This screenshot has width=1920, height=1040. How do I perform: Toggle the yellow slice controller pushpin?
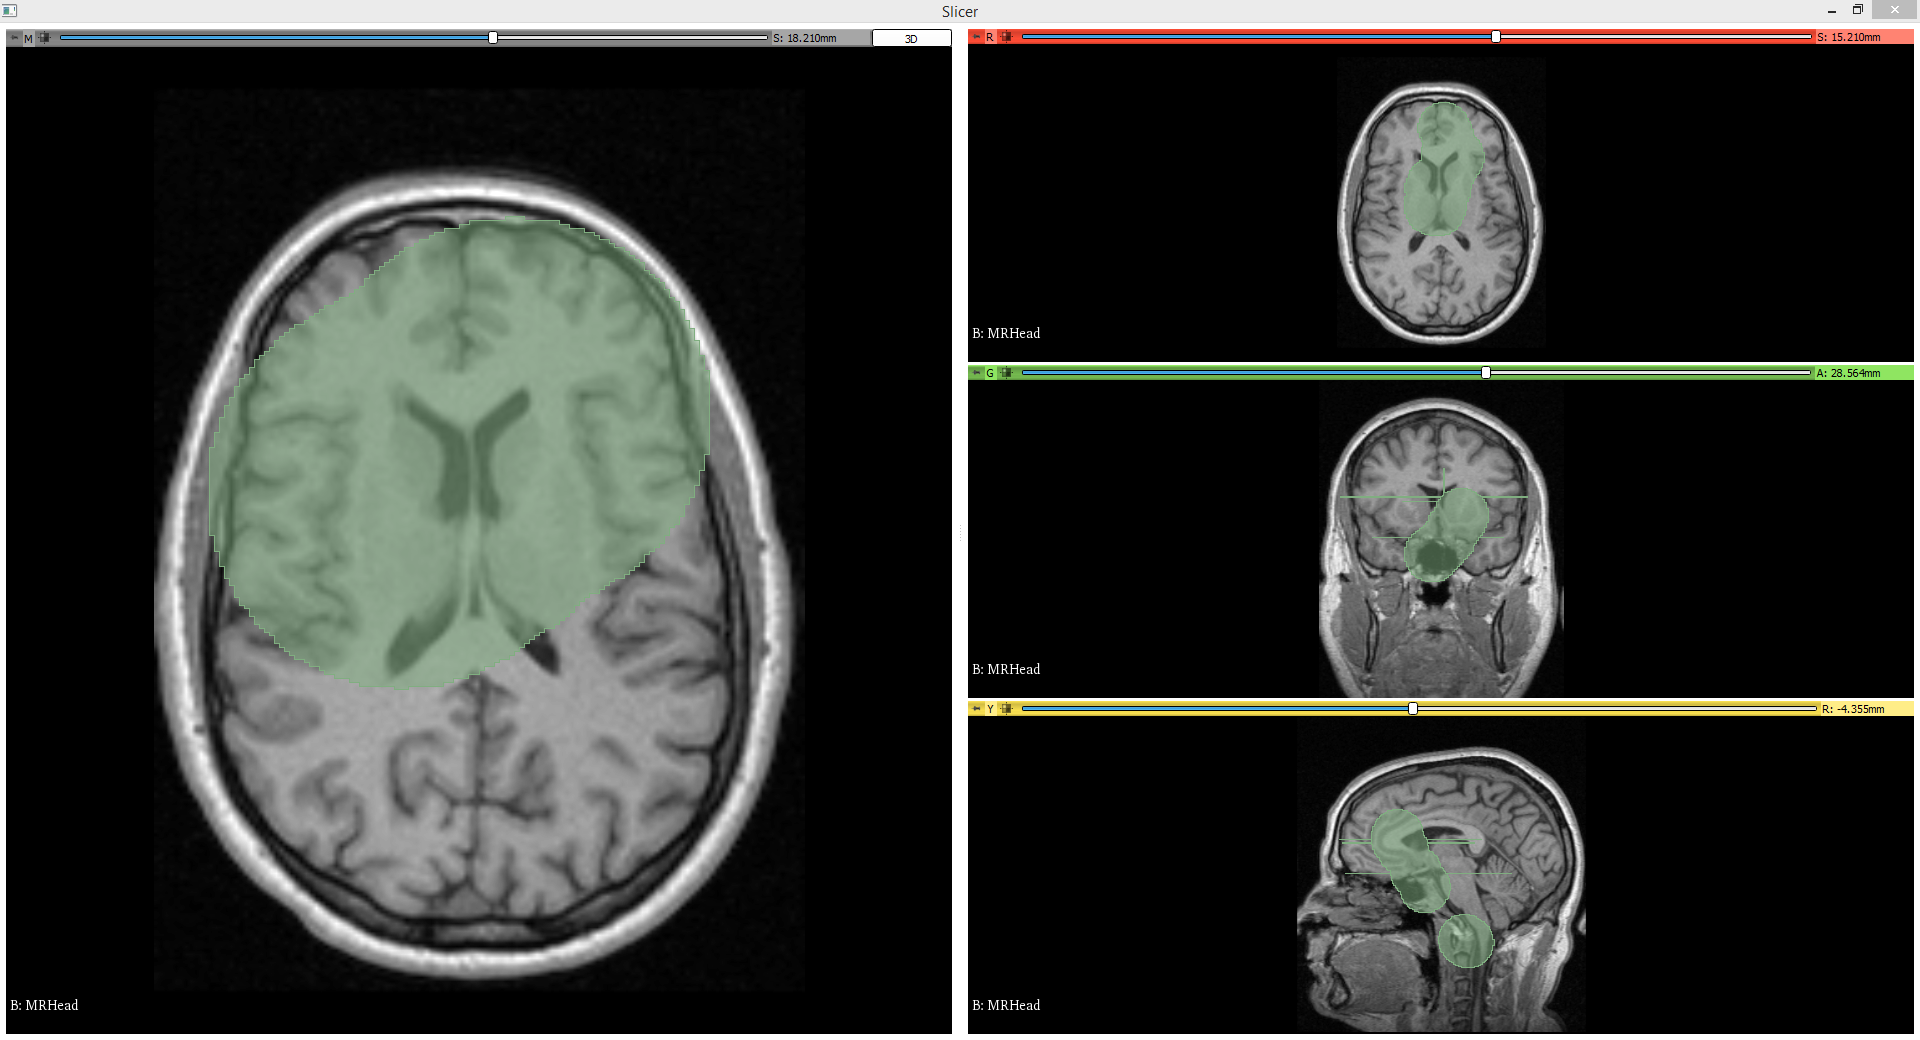[977, 708]
